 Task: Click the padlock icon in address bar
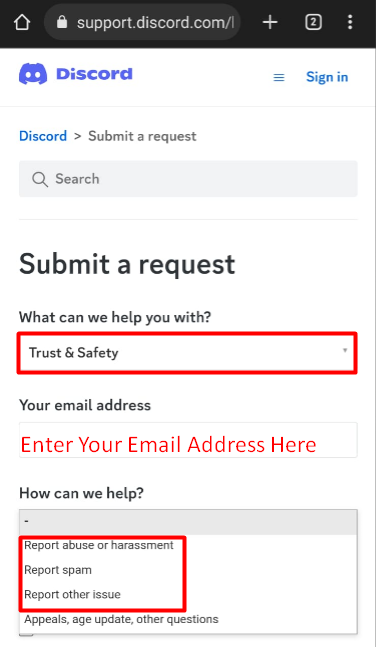point(62,22)
